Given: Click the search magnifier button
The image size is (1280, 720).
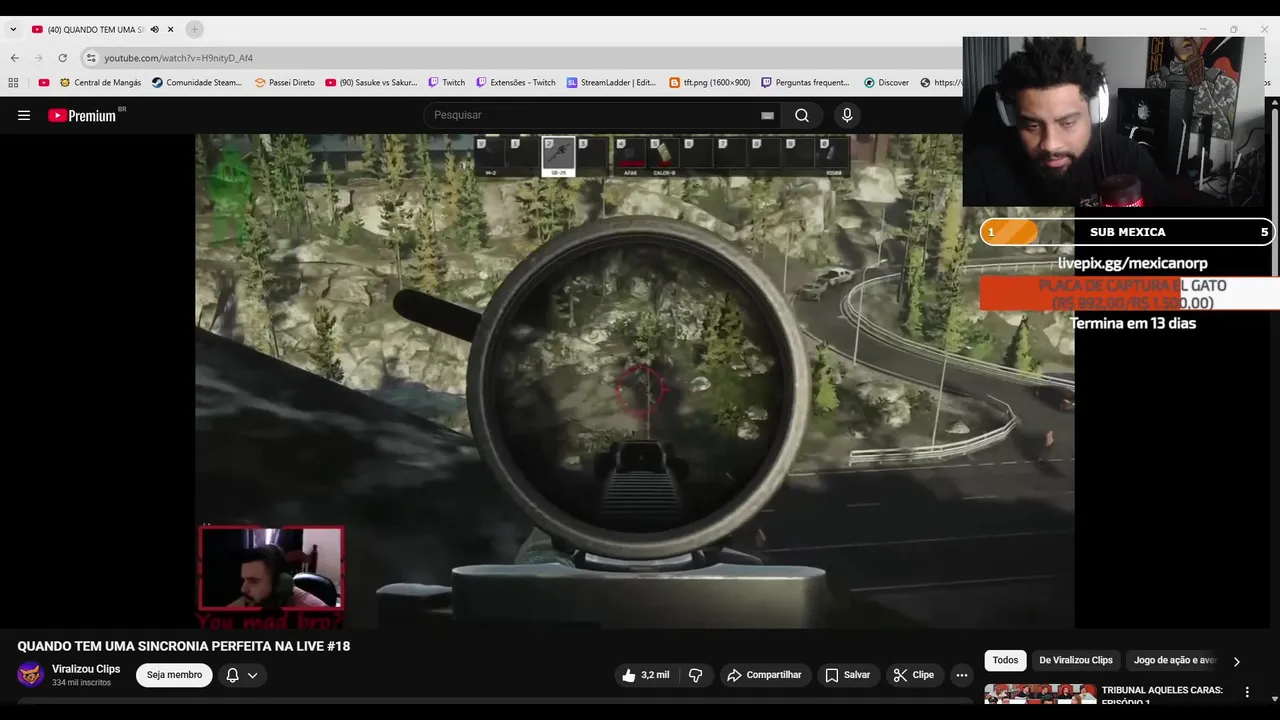Looking at the screenshot, I should [802, 115].
